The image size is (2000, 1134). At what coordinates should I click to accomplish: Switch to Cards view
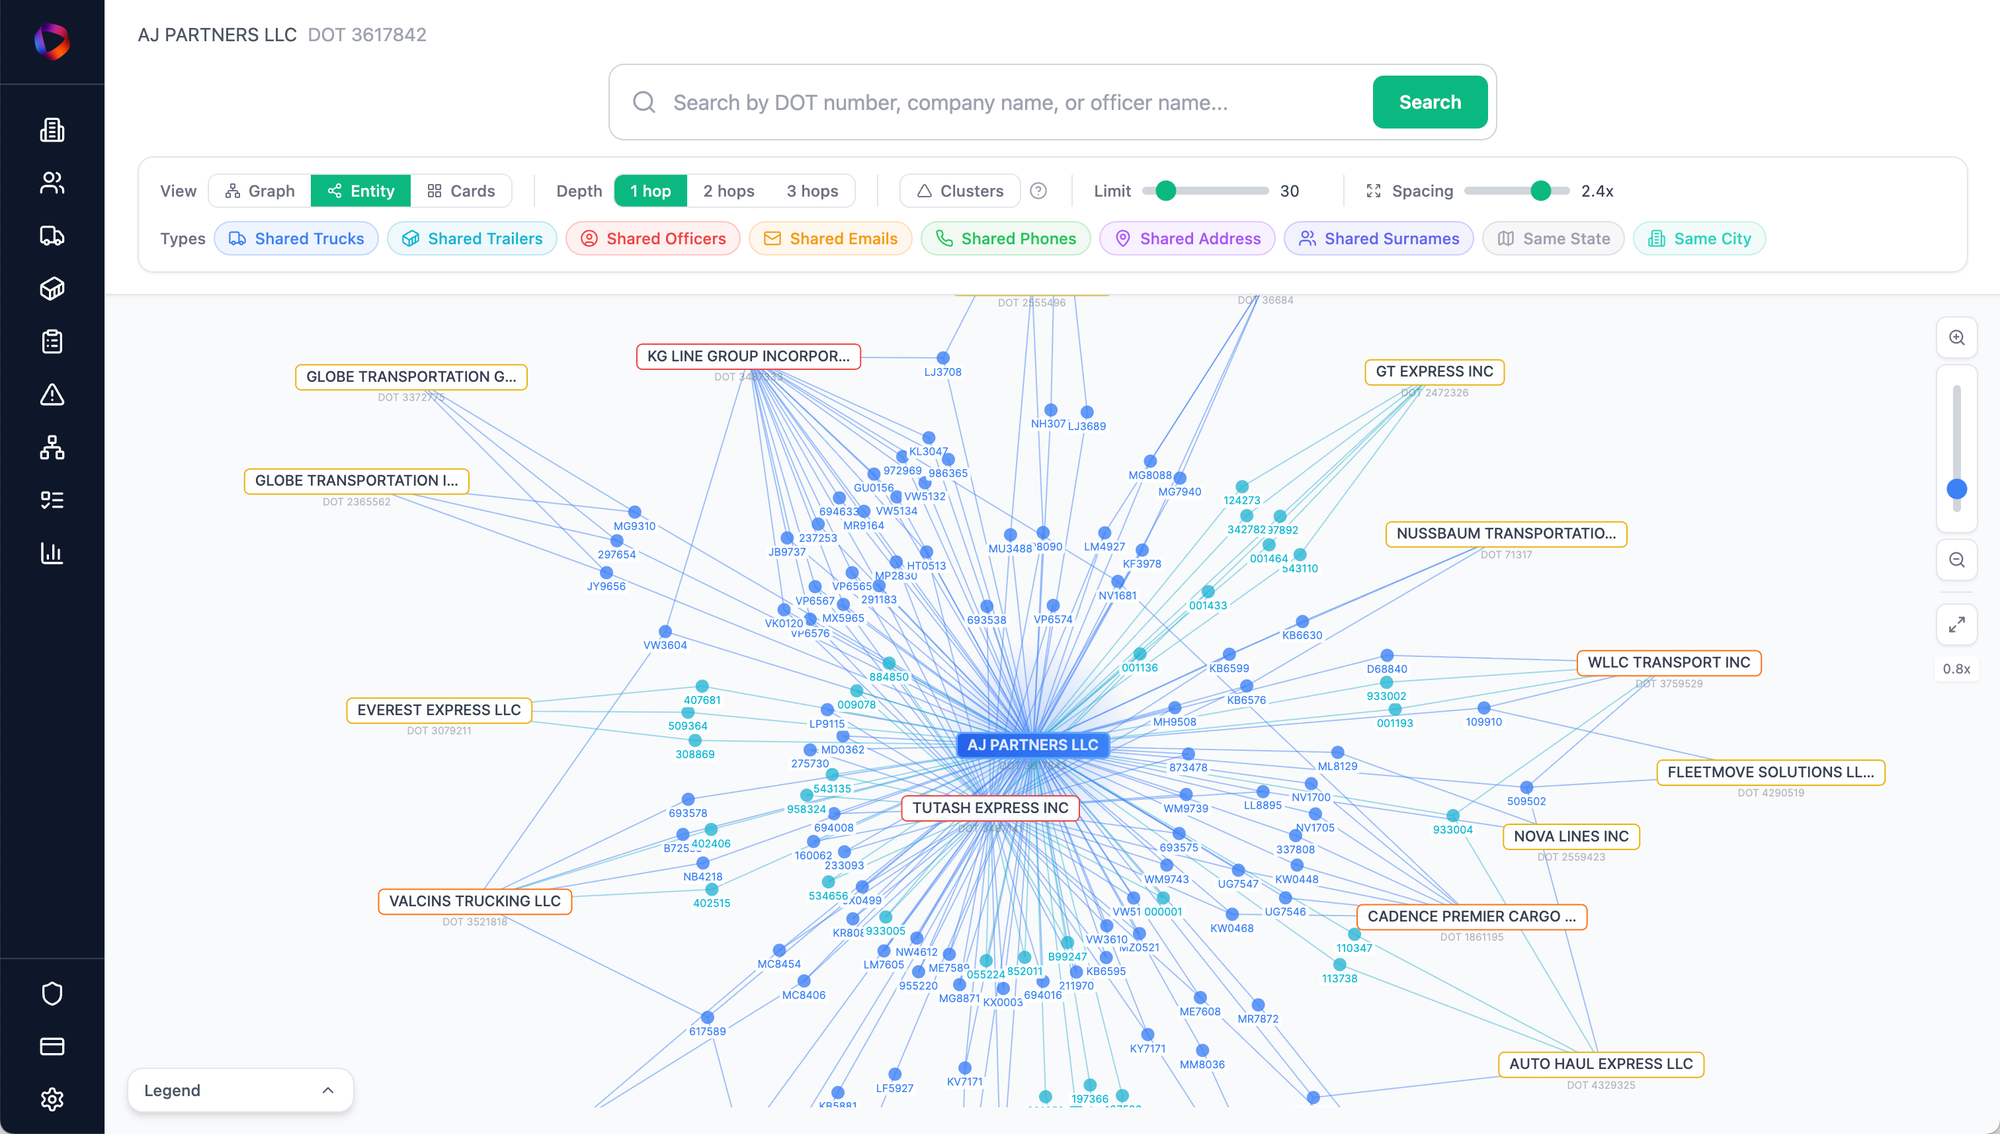(461, 191)
